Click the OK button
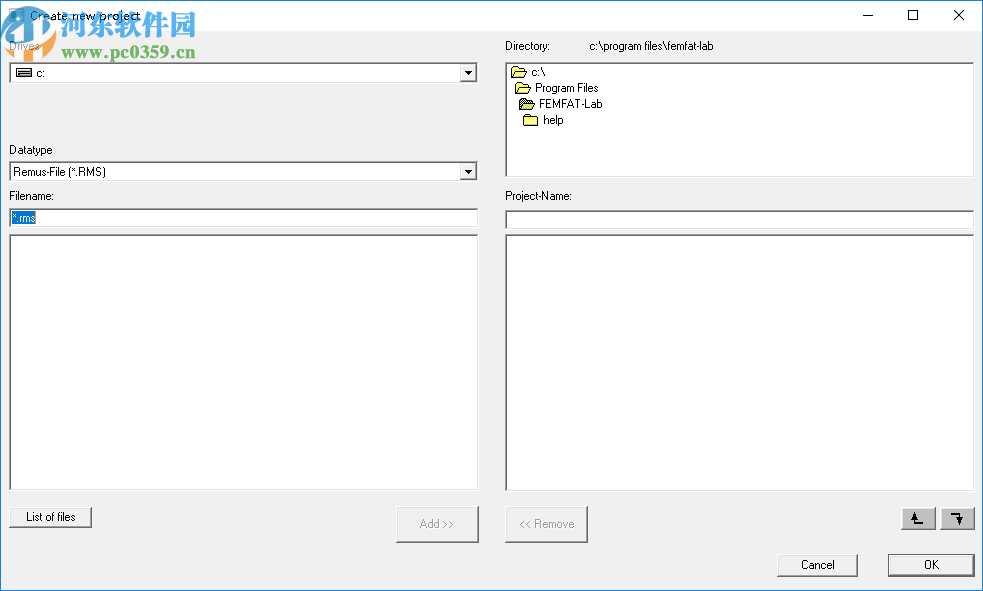Viewport: 983px width, 591px height. pyautogui.click(x=932, y=565)
